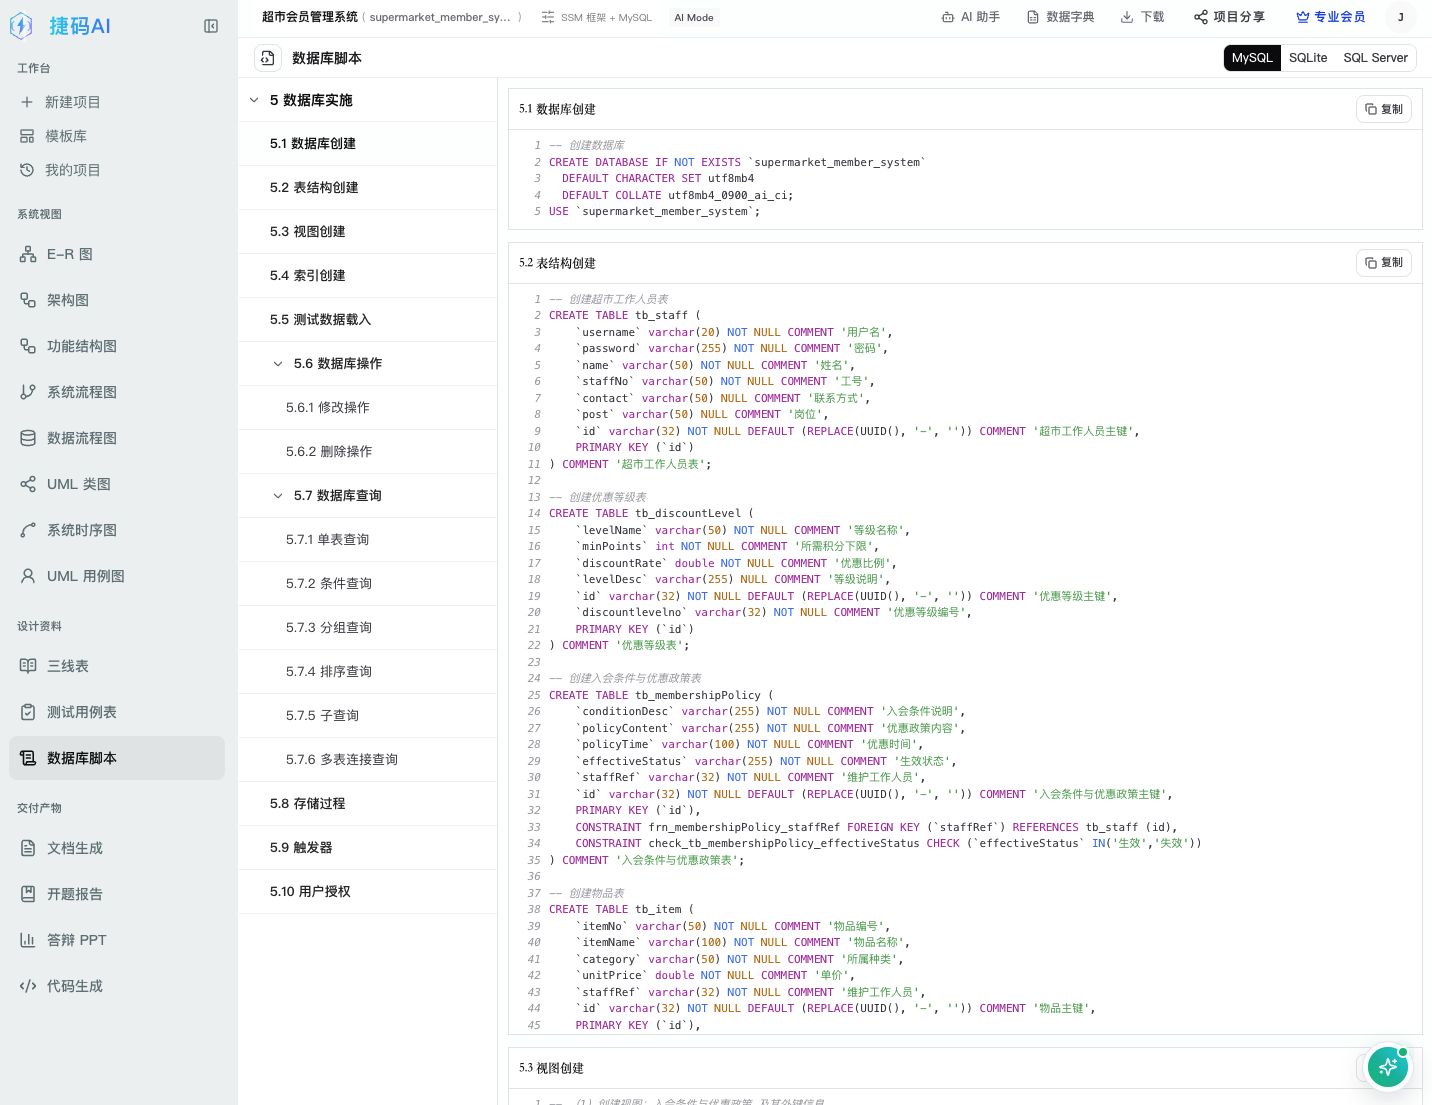Click the 捷码AI logo icon
Image resolution: width=1432 pixels, height=1105 pixels.
point(21,26)
